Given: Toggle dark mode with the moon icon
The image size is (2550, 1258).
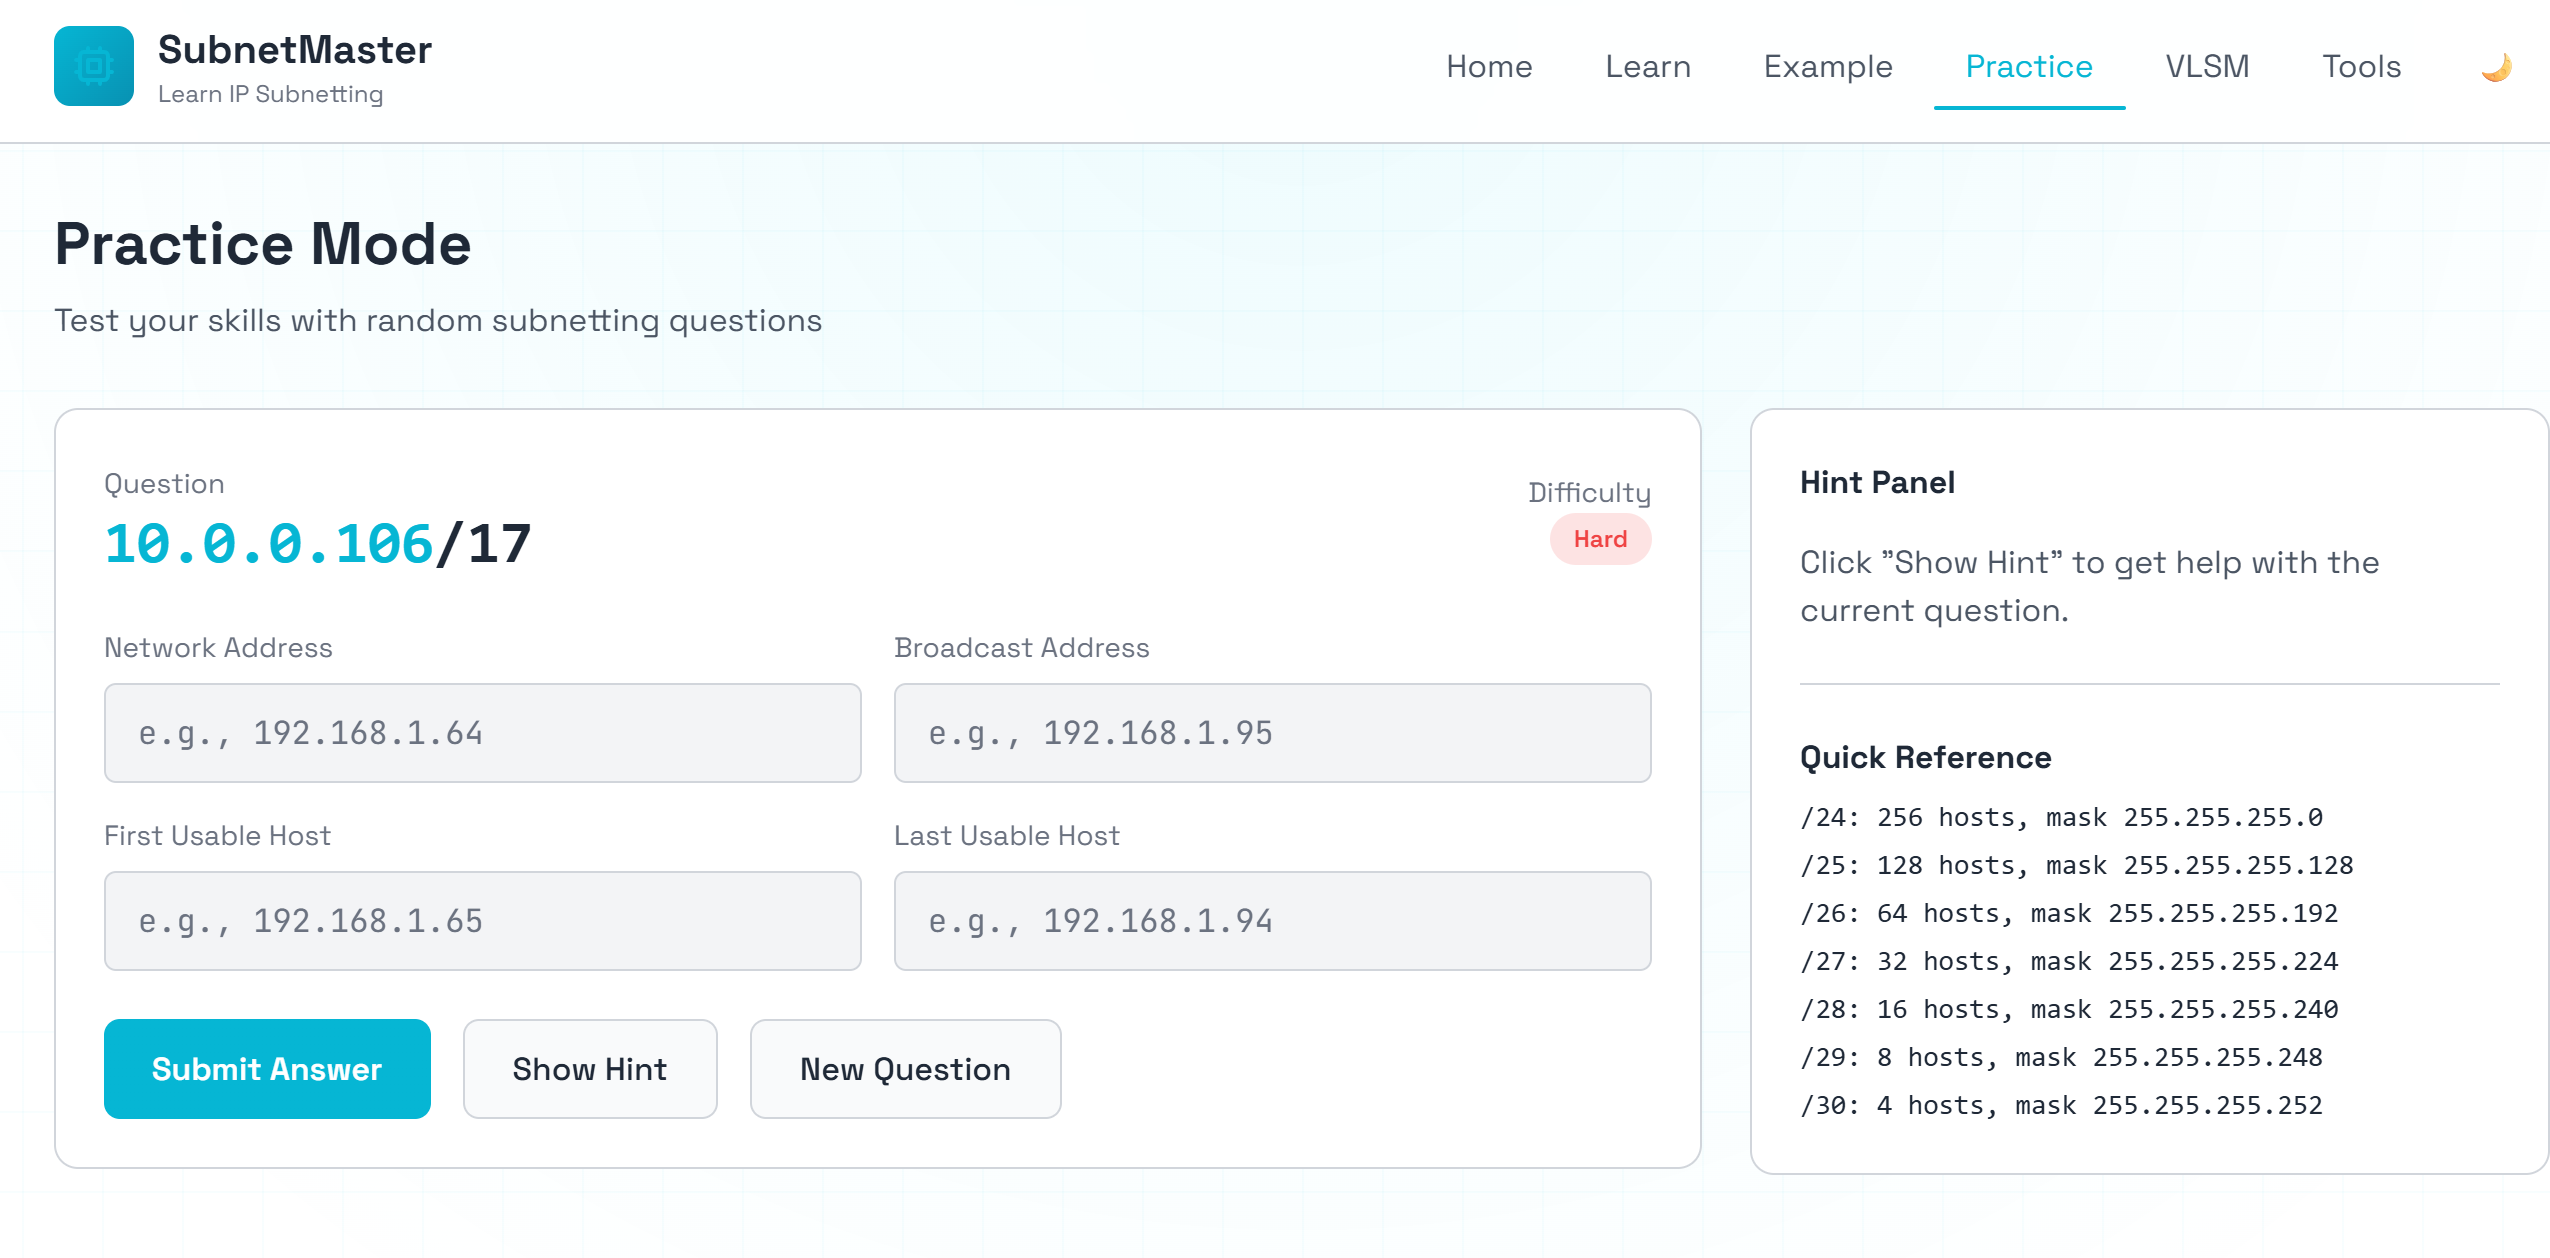Looking at the screenshot, I should (x=2496, y=67).
